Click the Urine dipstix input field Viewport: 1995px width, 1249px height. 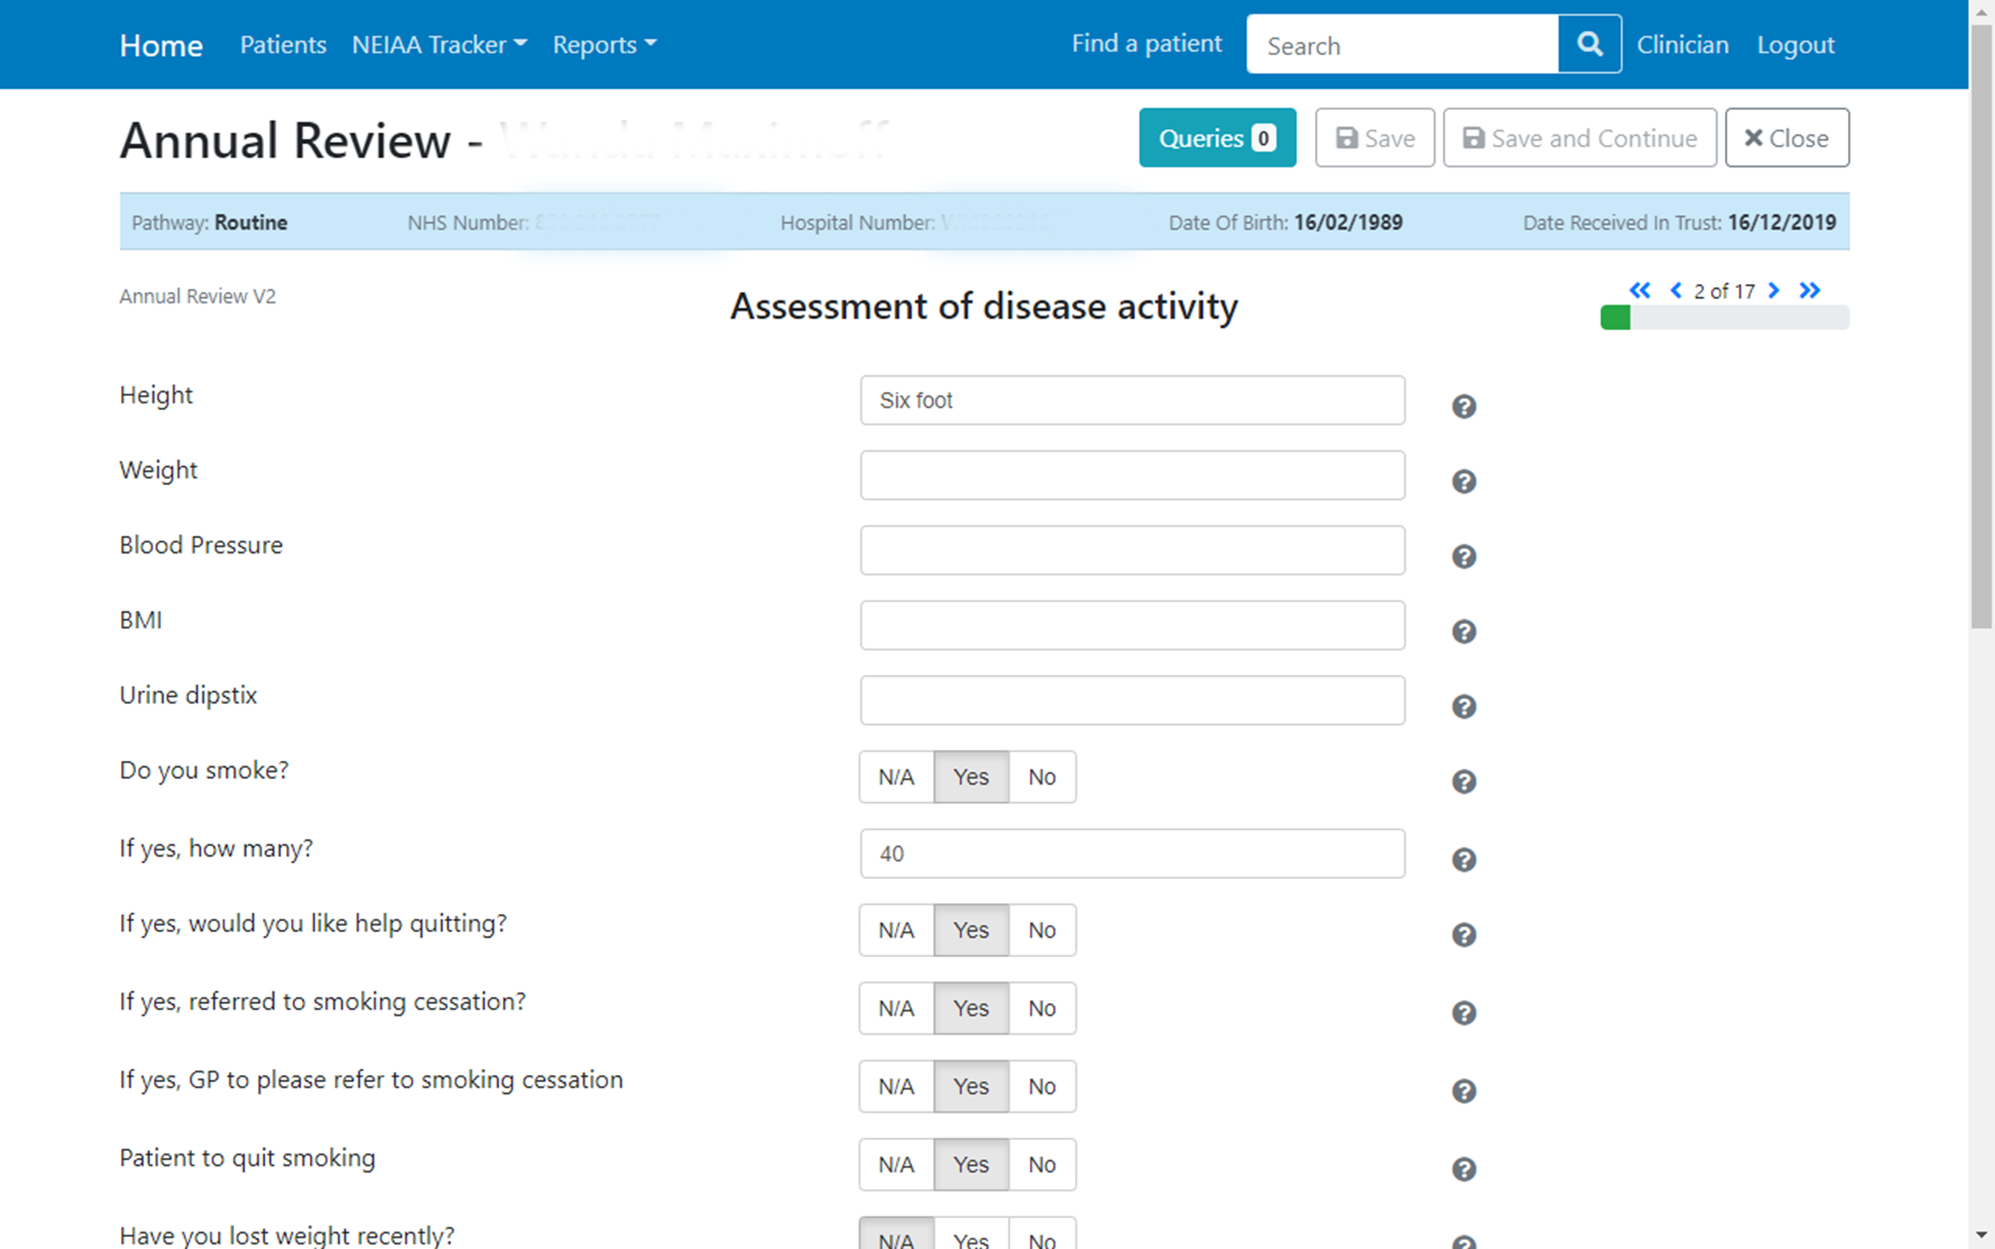[1132, 700]
